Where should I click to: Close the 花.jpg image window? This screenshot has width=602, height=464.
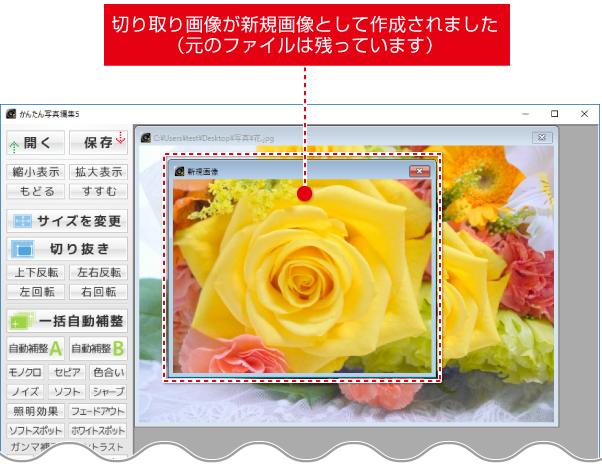542,137
